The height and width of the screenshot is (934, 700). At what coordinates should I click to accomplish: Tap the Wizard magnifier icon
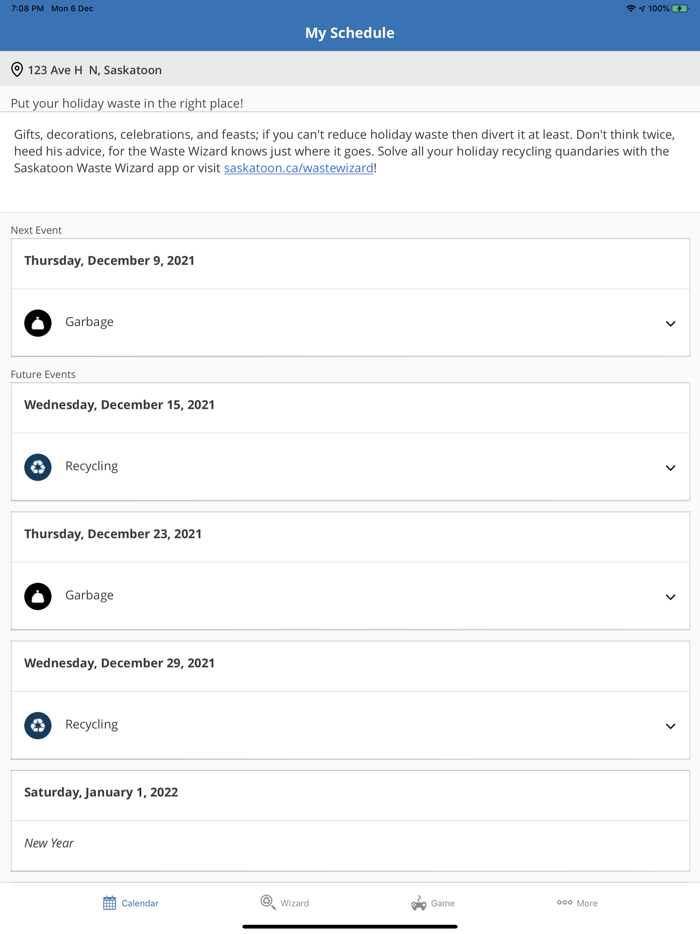click(268, 902)
